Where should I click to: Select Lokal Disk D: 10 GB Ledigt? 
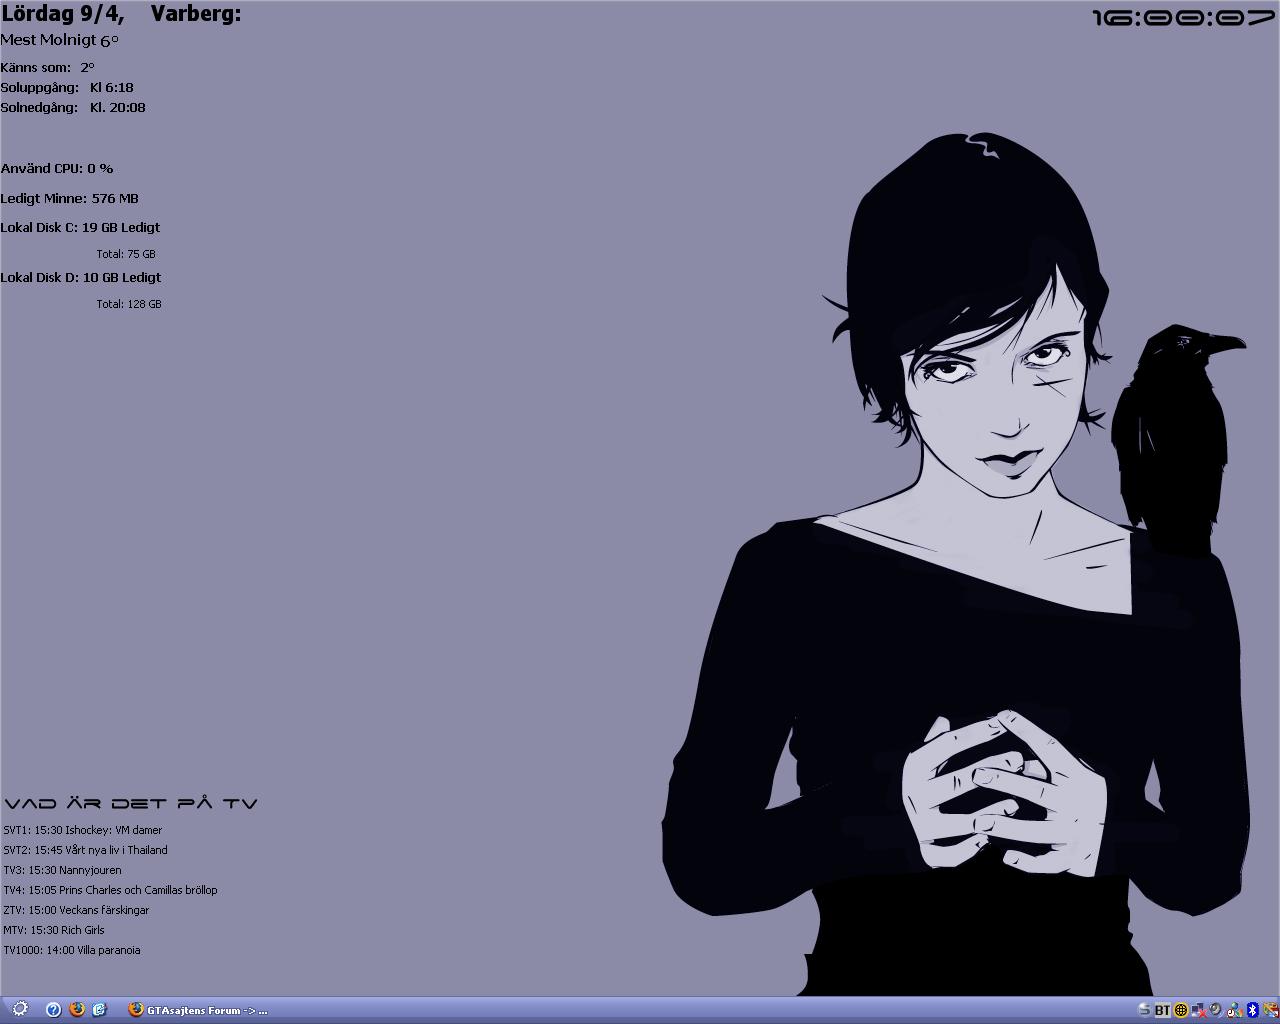(81, 277)
